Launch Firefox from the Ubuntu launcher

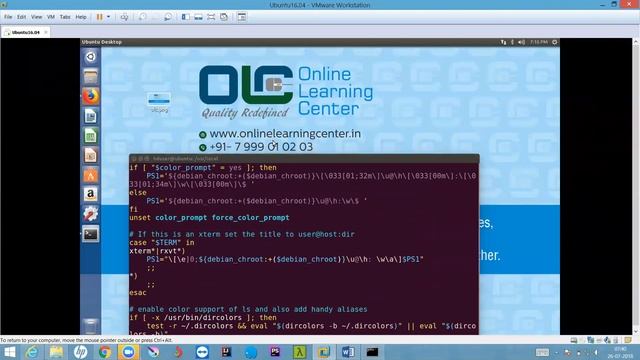click(x=91, y=96)
